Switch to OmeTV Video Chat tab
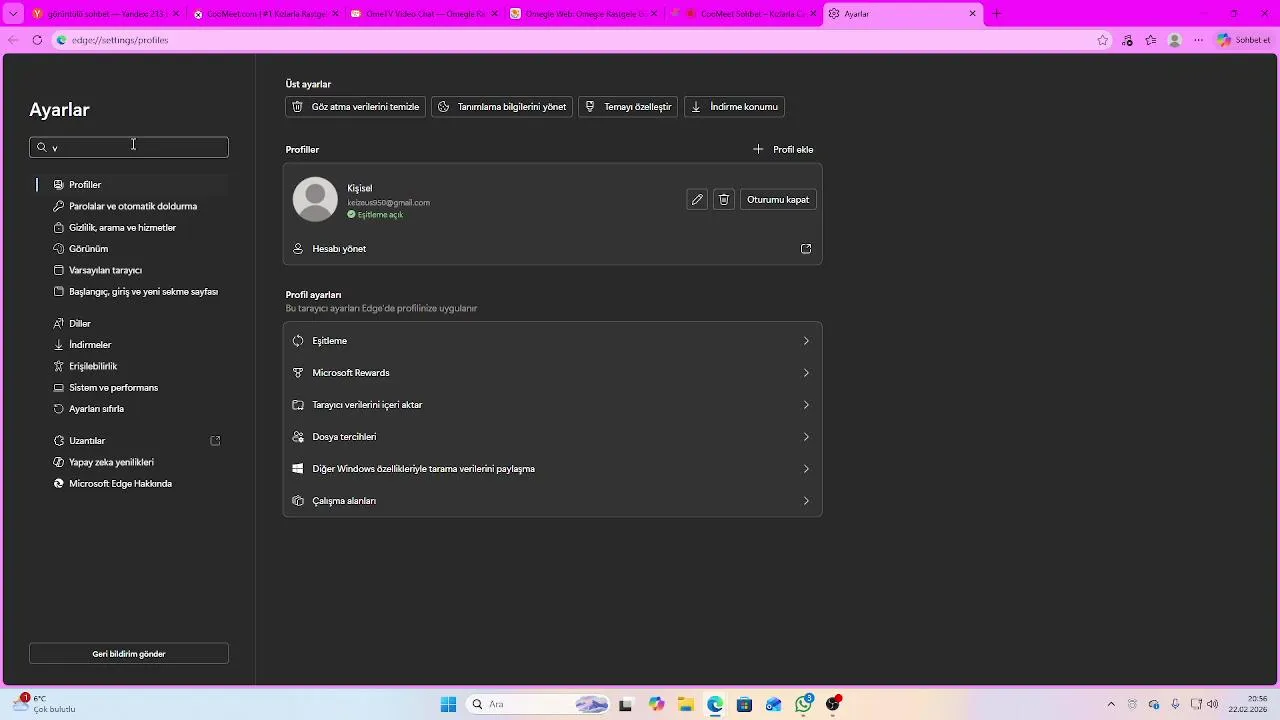This screenshot has height=720, width=1280. point(425,14)
